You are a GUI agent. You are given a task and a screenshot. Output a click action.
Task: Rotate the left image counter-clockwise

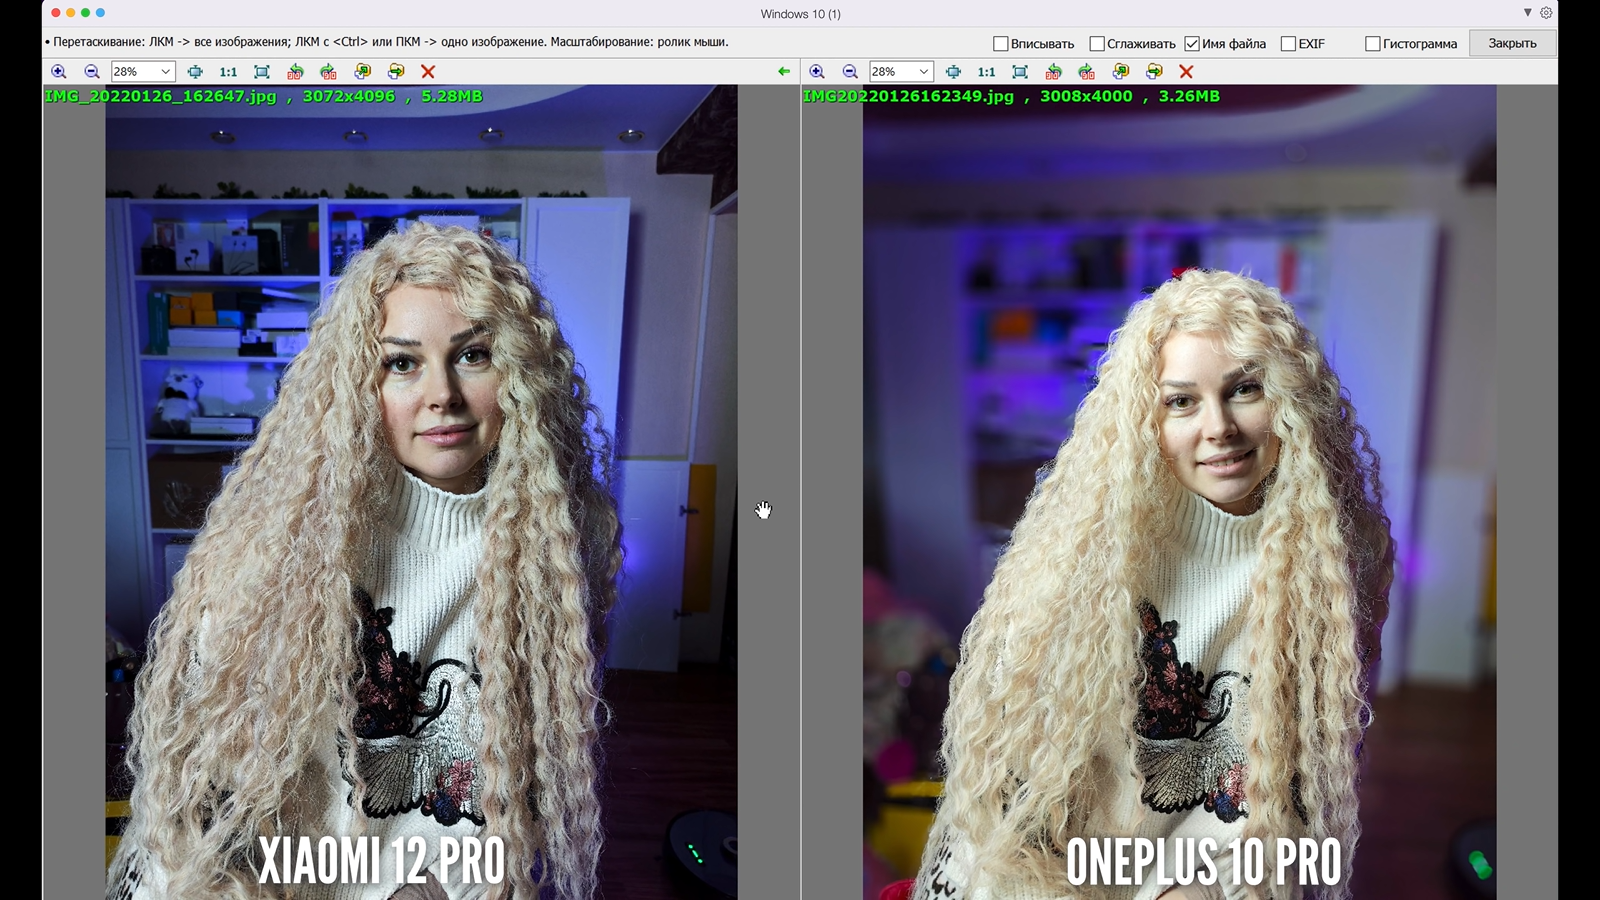pos(295,72)
